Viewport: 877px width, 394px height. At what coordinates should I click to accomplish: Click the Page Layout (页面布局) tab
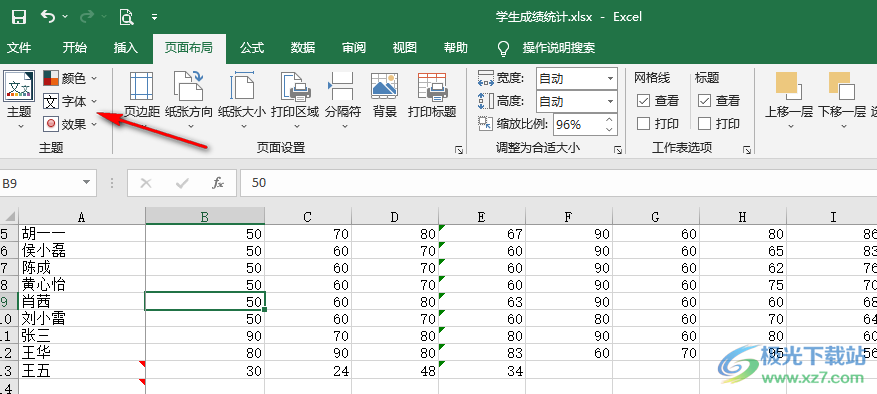click(189, 48)
